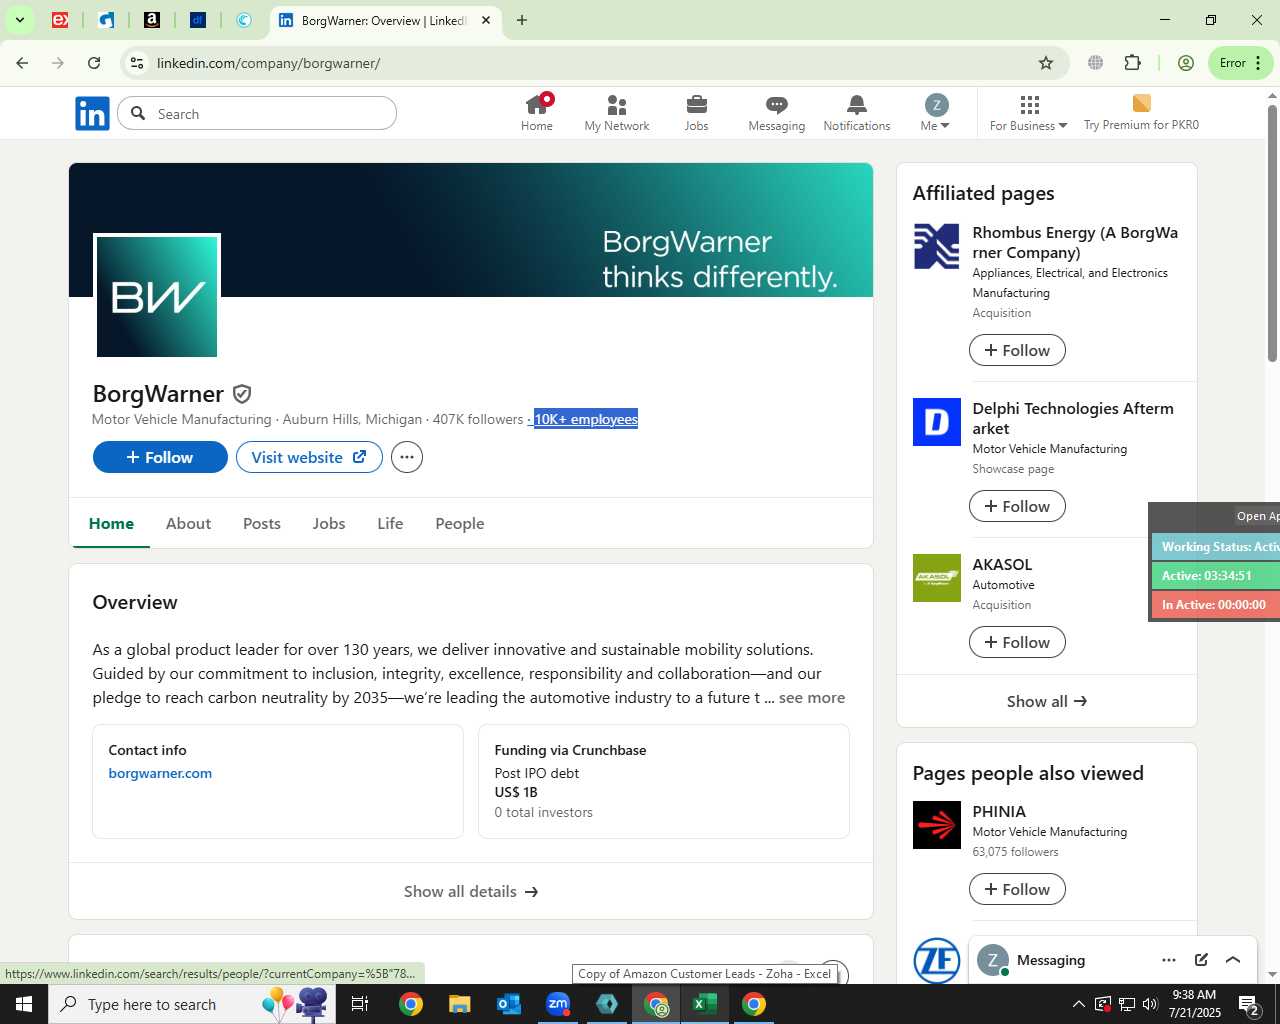
Task: Follow AKASOL page
Action: click(1017, 642)
